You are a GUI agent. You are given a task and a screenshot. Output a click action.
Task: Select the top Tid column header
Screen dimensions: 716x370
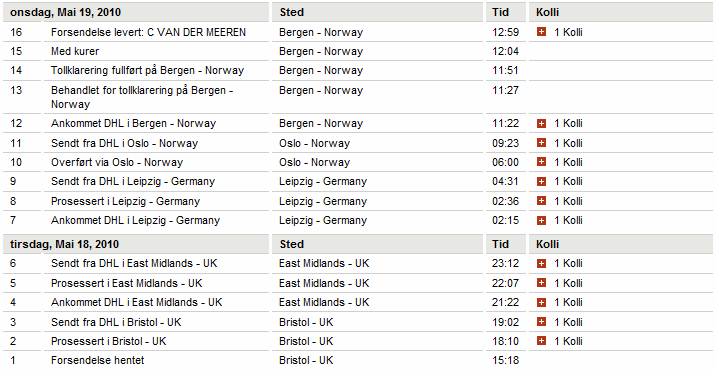(500, 12)
